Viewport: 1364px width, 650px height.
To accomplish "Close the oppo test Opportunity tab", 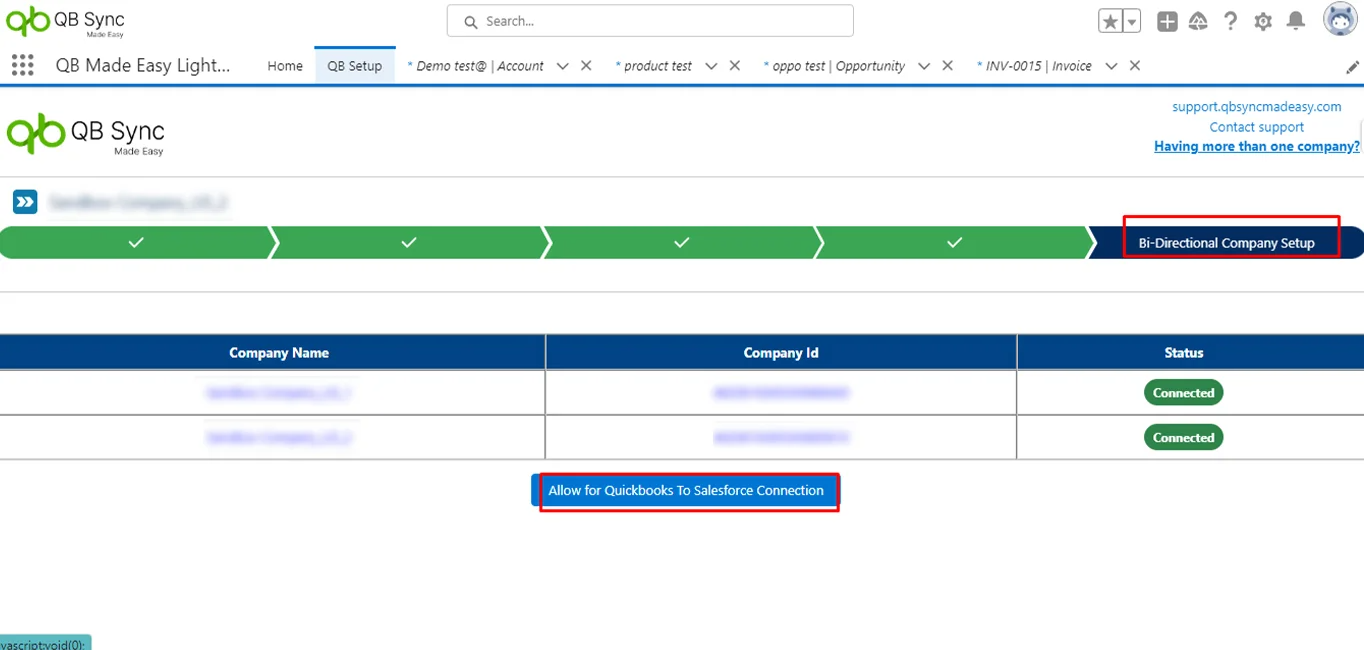I will 947,65.
